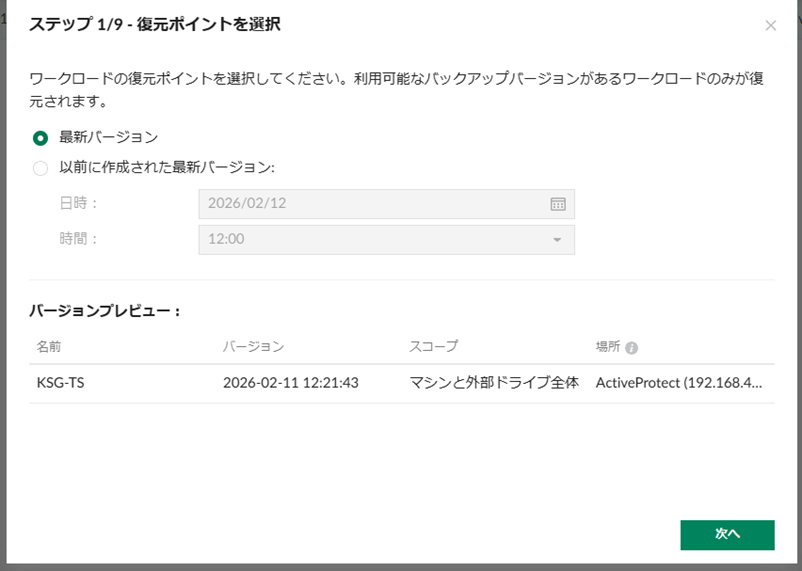This screenshot has width=802, height=571.
Task: Click version timestamp 2026-02-11 12:21:43
Action: click(290, 382)
